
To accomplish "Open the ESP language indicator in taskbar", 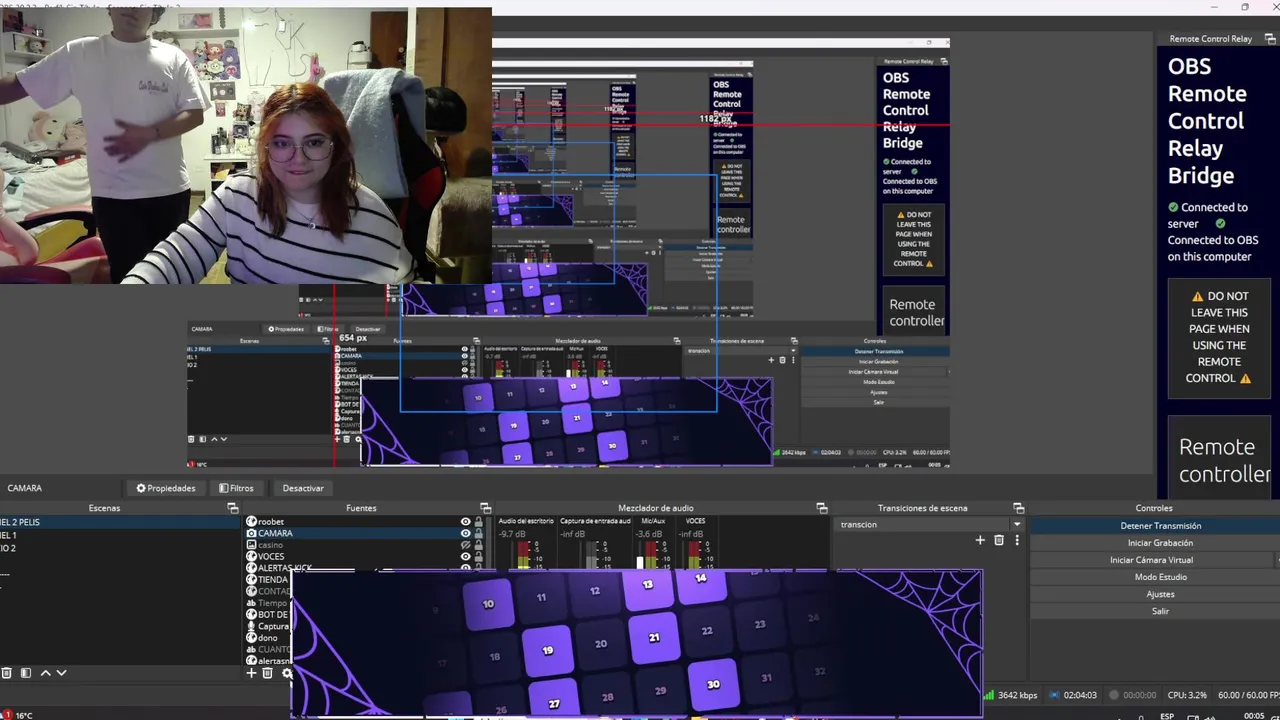I will point(1167,716).
